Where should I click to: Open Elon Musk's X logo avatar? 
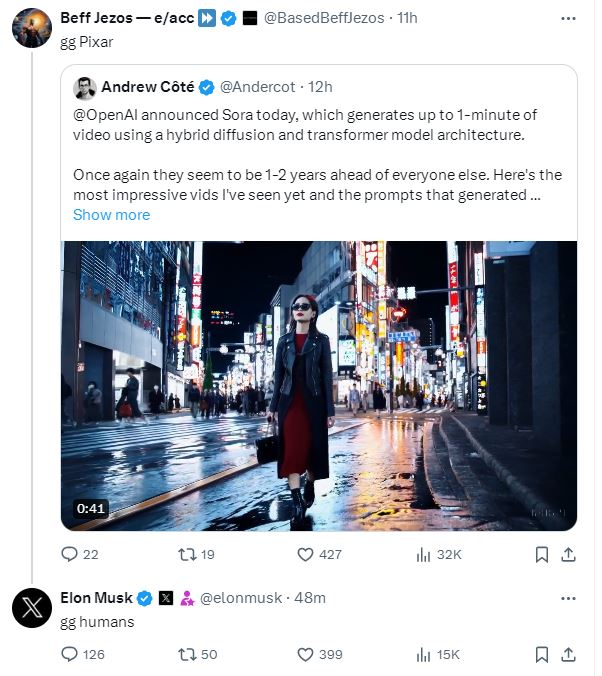(32, 607)
